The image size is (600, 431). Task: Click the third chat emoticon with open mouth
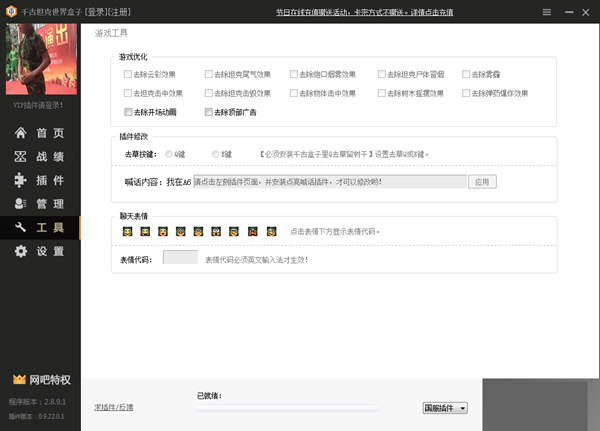163,231
